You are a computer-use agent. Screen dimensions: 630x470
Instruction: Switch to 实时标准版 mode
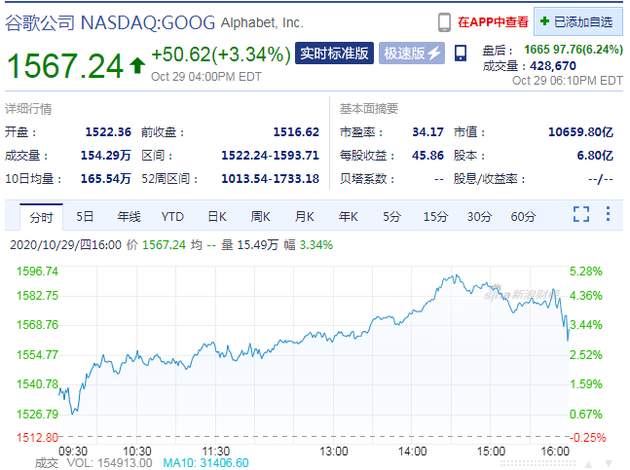point(335,53)
